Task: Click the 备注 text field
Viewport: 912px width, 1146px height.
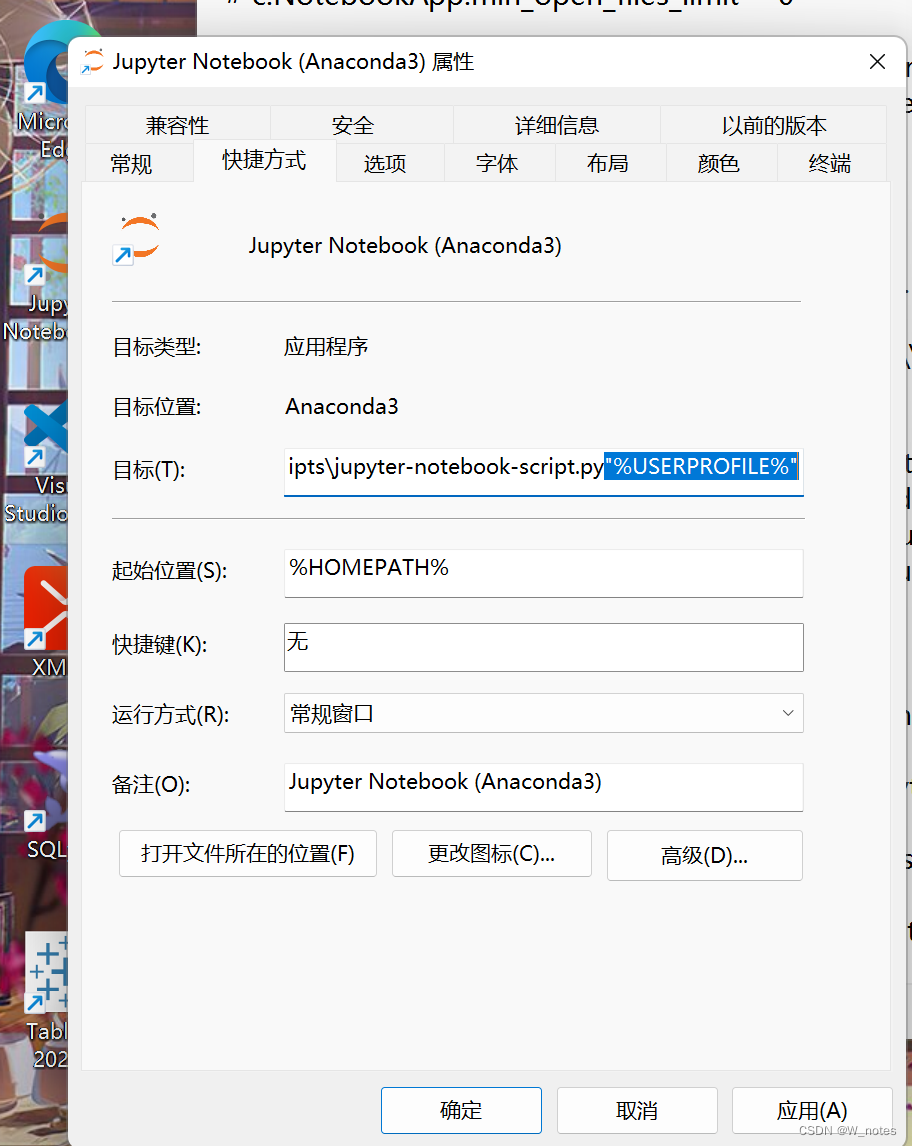Action: coord(543,787)
